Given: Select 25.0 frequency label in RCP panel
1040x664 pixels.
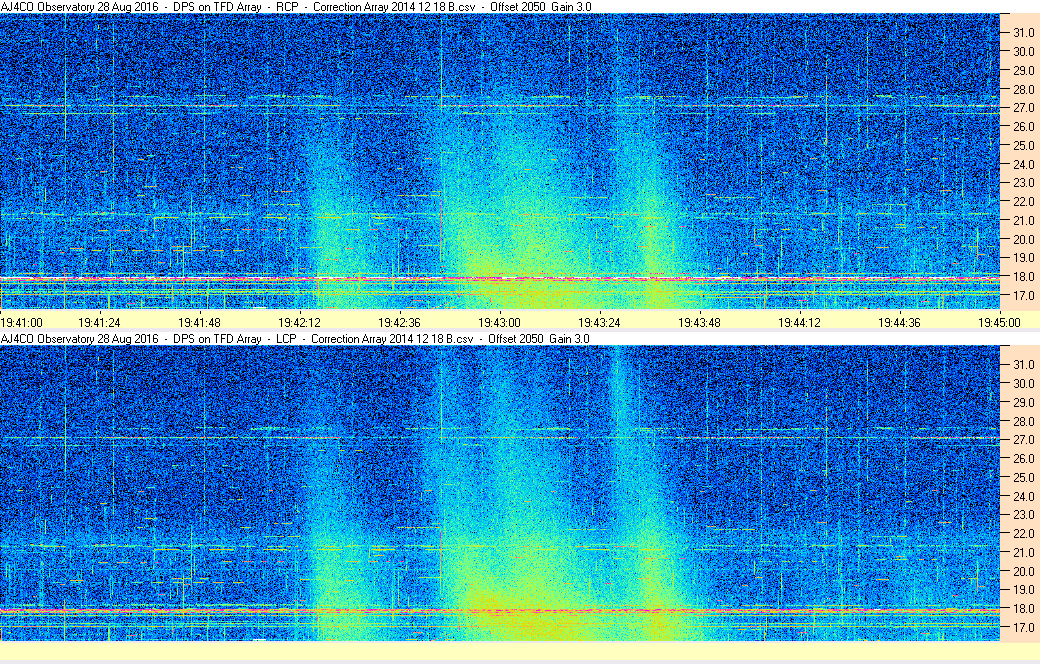Looking at the screenshot, I should pyautogui.click(x=1023, y=145).
